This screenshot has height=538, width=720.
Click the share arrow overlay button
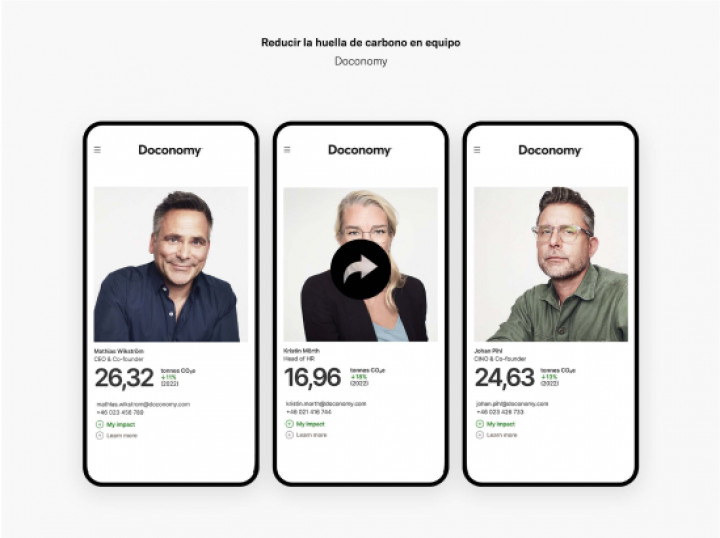[x=360, y=270]
